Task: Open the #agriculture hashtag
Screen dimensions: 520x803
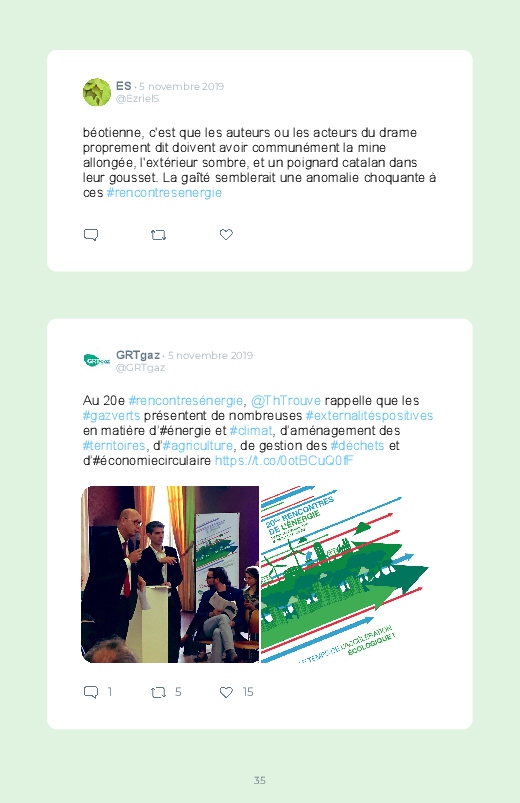Action: 198,446
